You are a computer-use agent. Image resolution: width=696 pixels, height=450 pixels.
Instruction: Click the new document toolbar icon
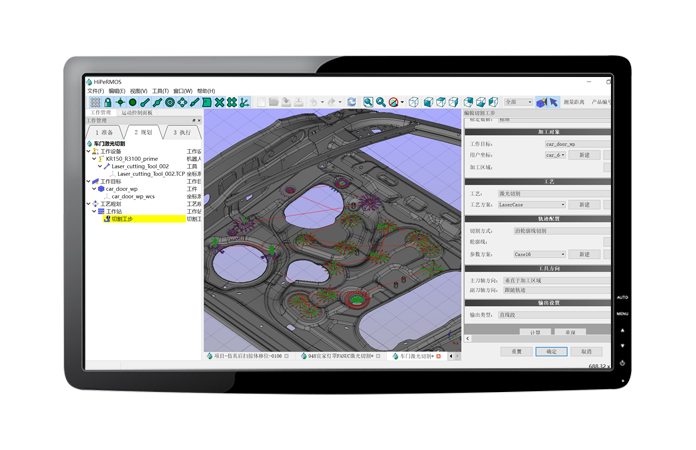261,103
